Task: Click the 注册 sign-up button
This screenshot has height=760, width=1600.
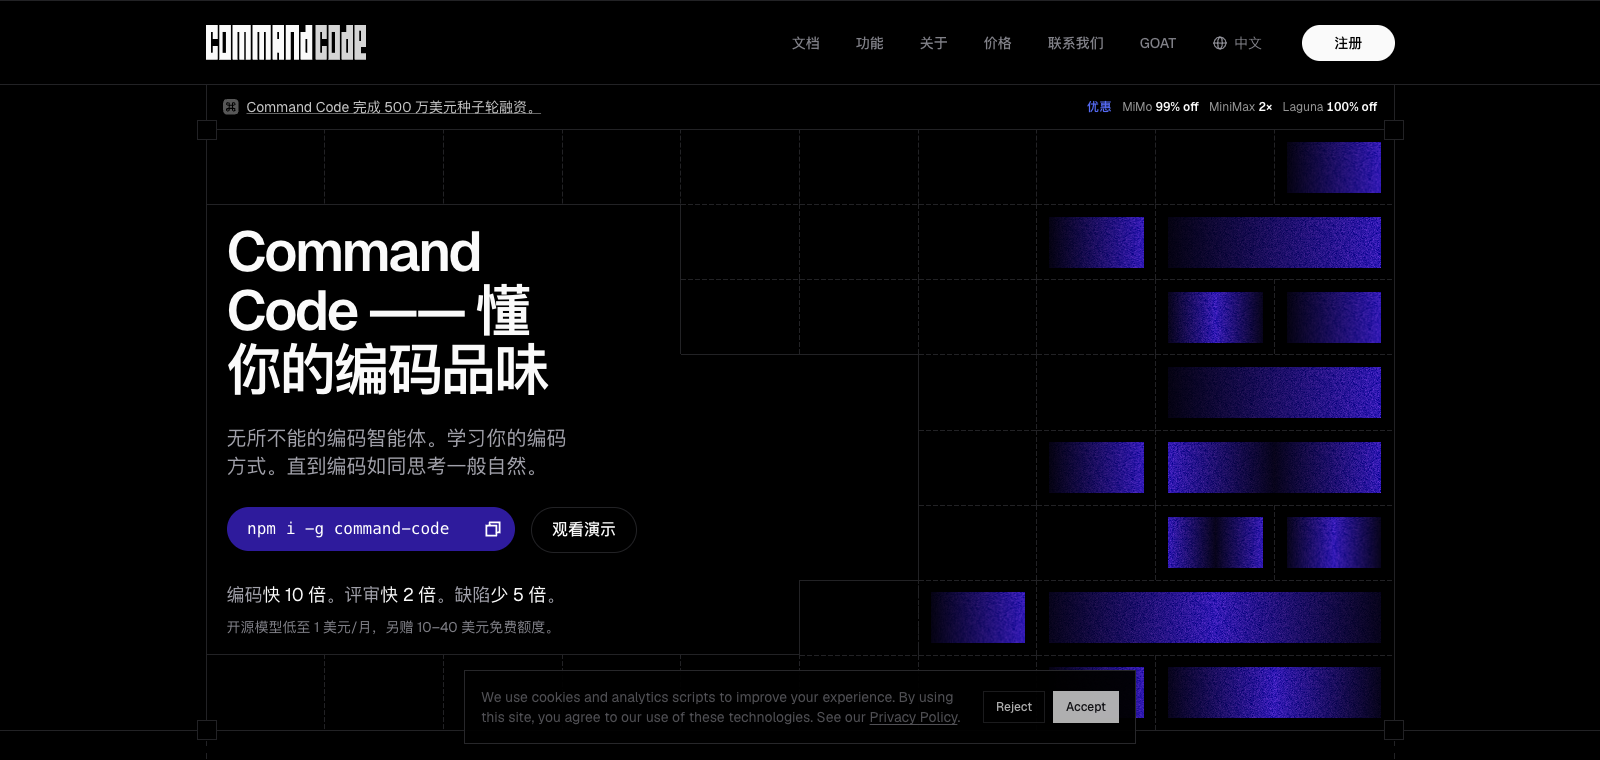Action: 1348,43
